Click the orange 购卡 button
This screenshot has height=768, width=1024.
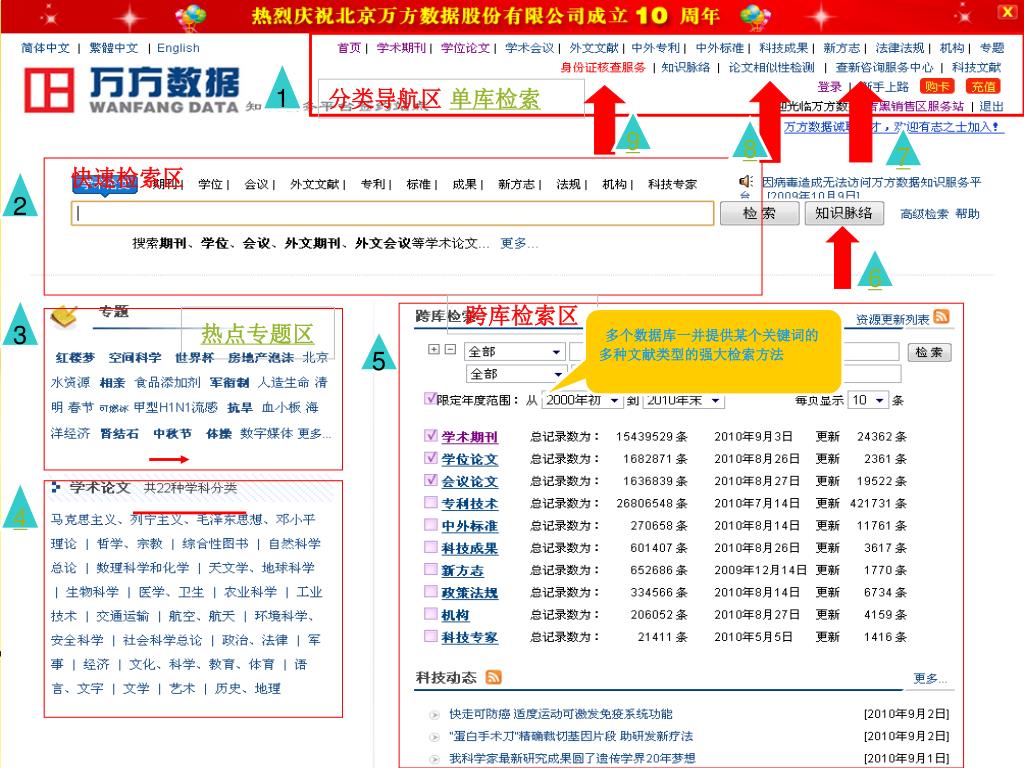coord(936,86)
